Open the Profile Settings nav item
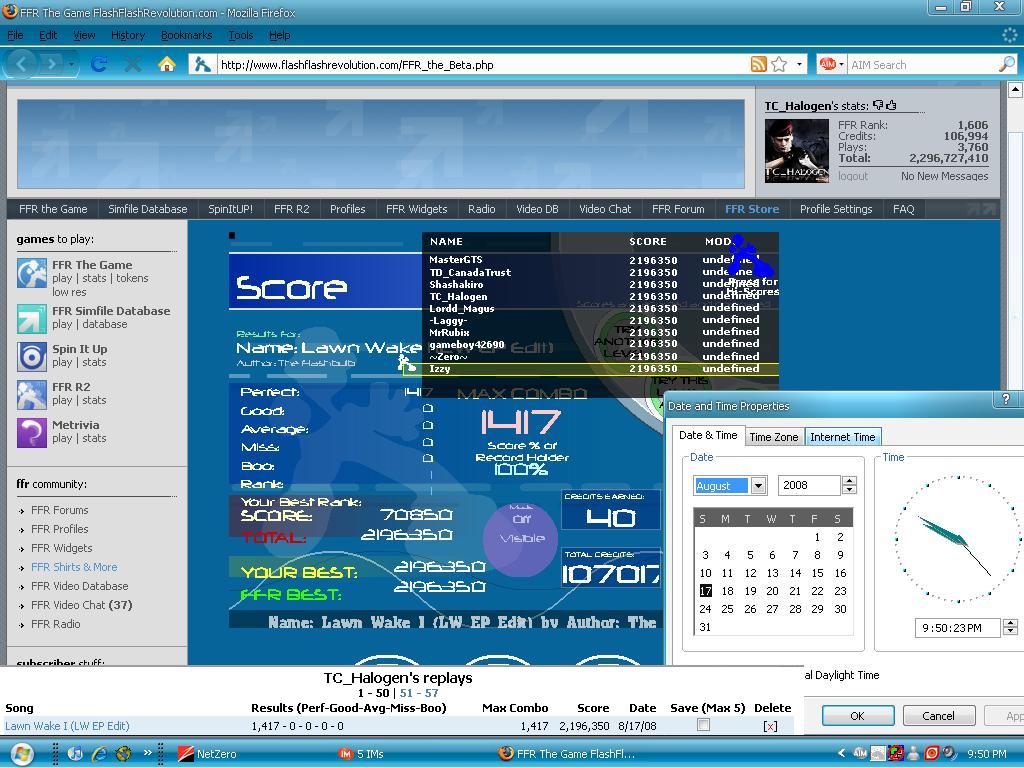The image size is (1024, 768). pos(836,209)
